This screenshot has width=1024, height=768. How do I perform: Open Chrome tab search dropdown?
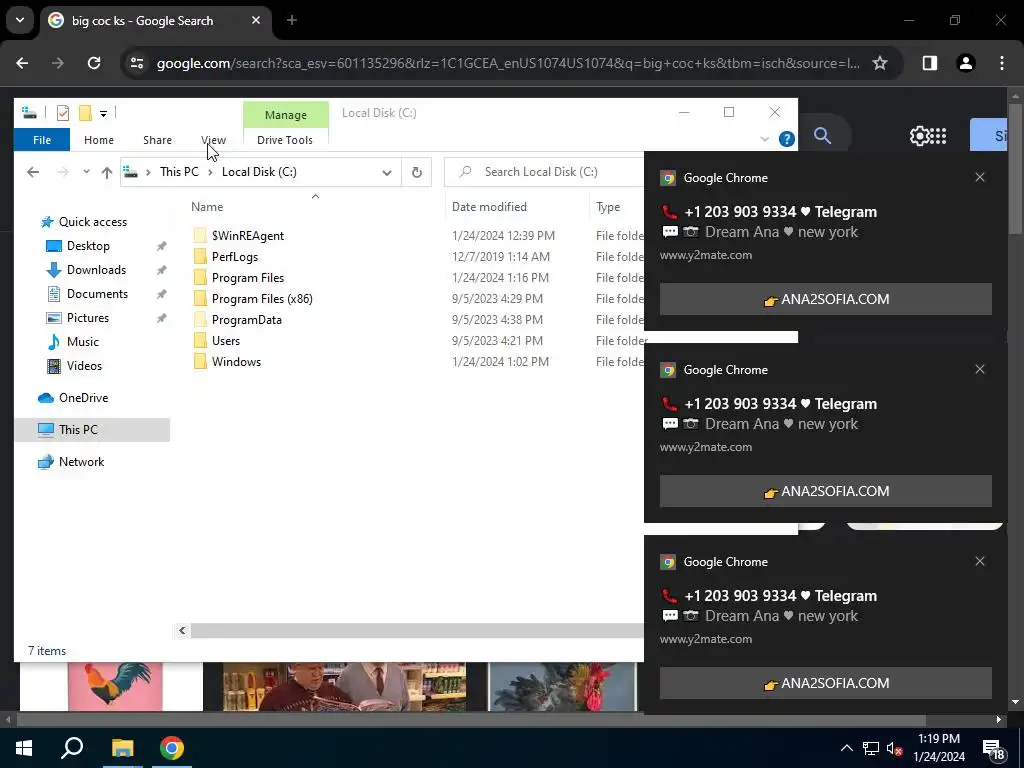[x=20, y=20]
